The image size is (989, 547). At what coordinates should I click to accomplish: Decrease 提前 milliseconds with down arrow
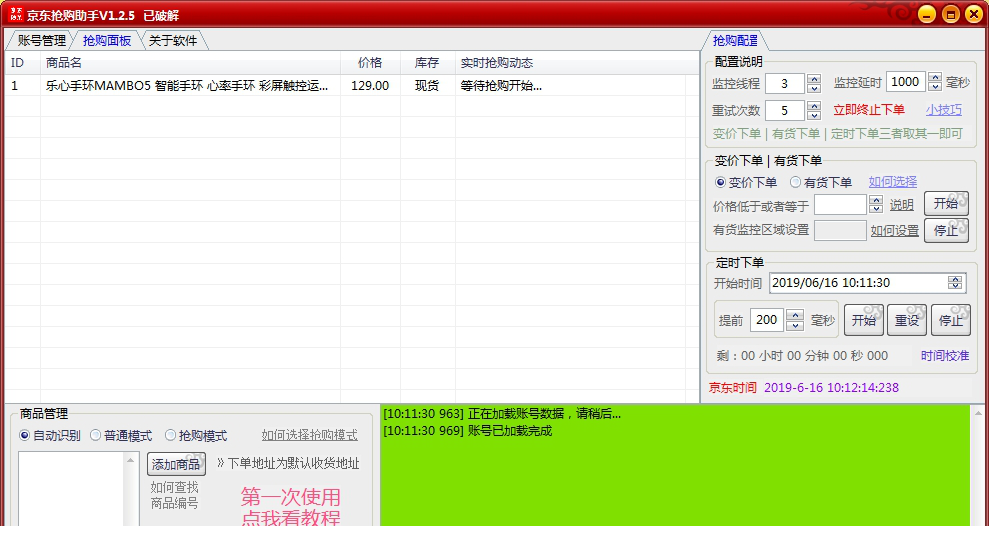(795, 325)
